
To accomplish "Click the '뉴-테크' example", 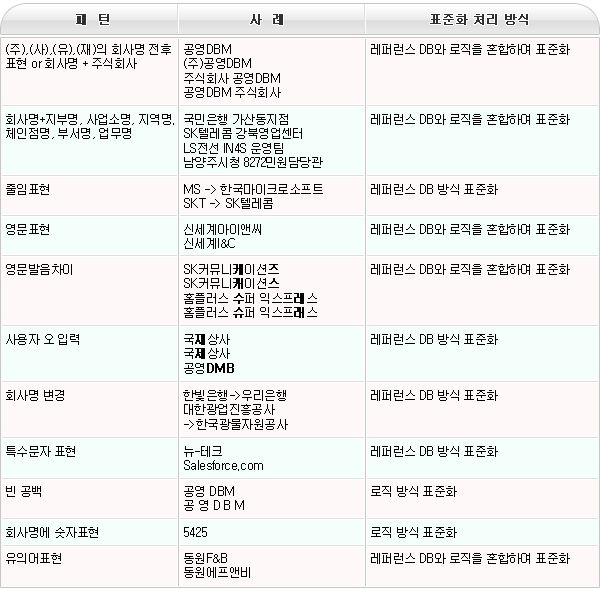I will [x=203, y=451].
